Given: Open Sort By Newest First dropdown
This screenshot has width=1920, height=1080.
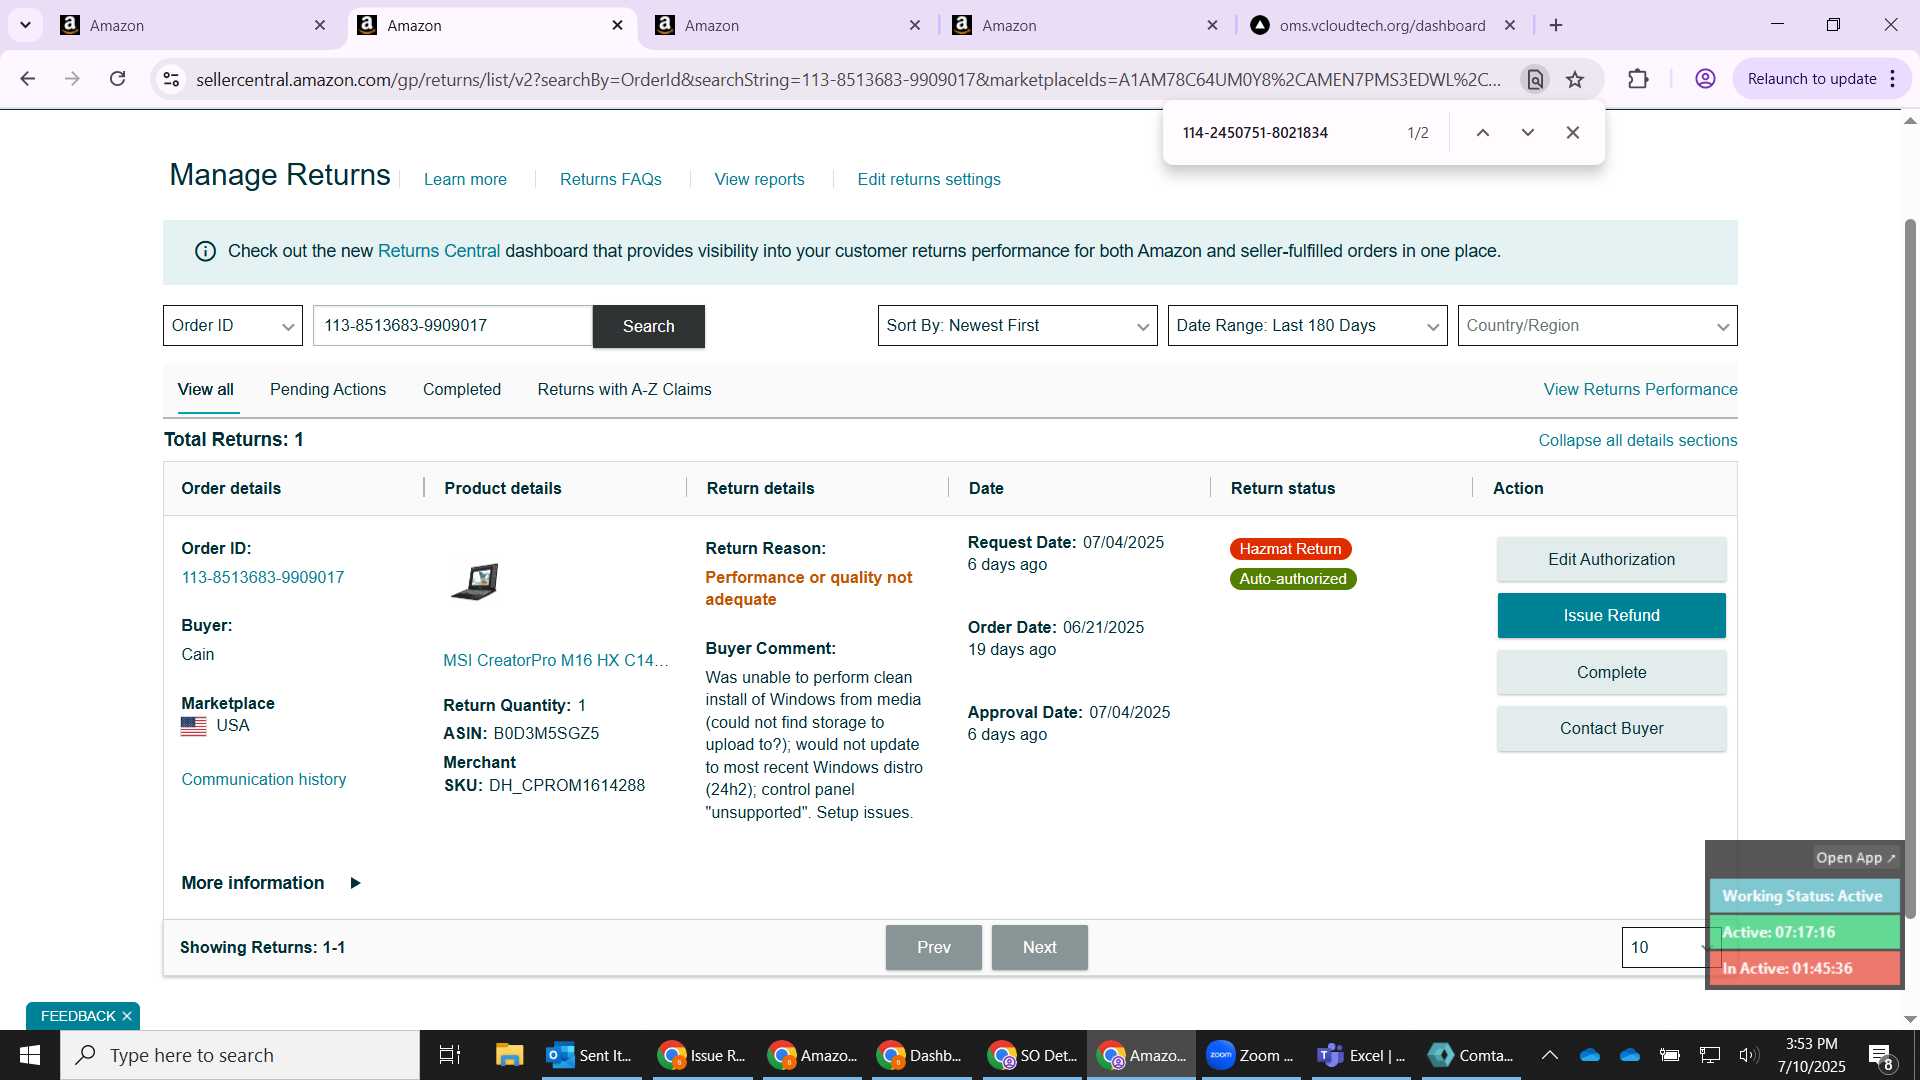Looking at the screenshot, I should point(1017,326).
